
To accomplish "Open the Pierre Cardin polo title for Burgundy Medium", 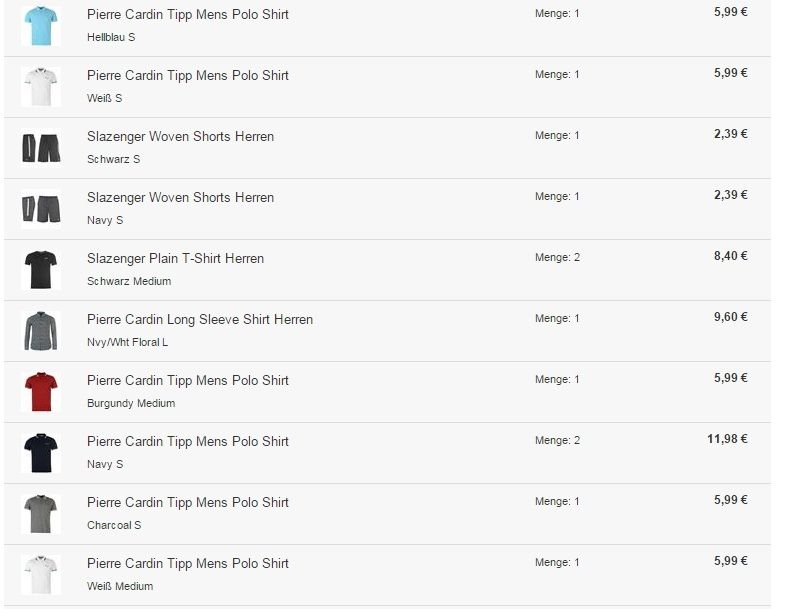I will coord(187,380).
